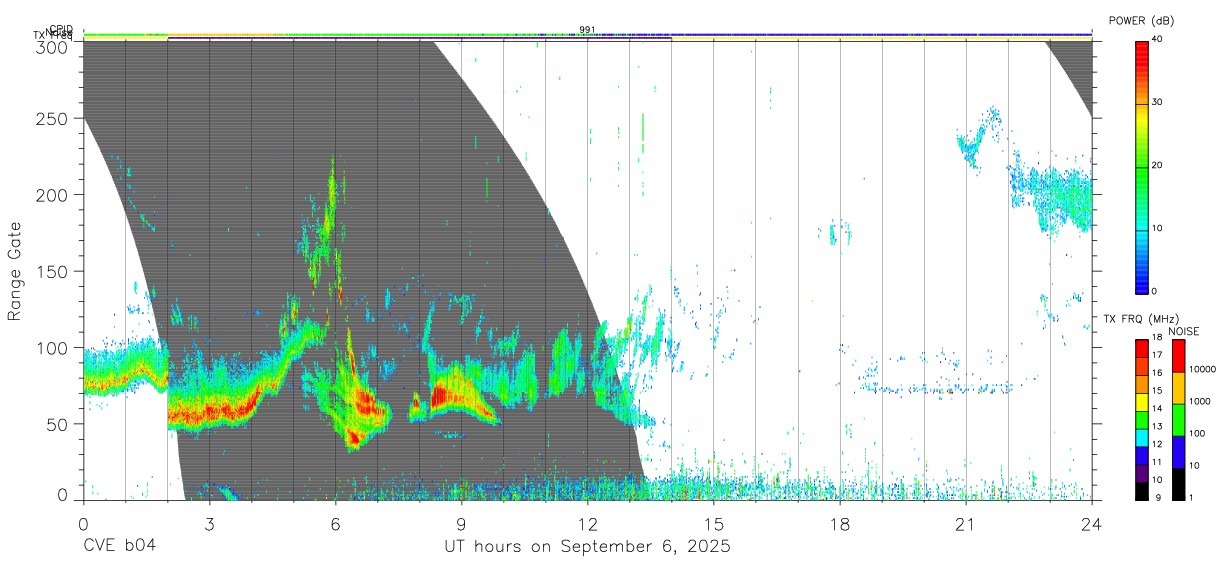
Task: Click the '50' range gate tick label
Action: coord(58,424)
